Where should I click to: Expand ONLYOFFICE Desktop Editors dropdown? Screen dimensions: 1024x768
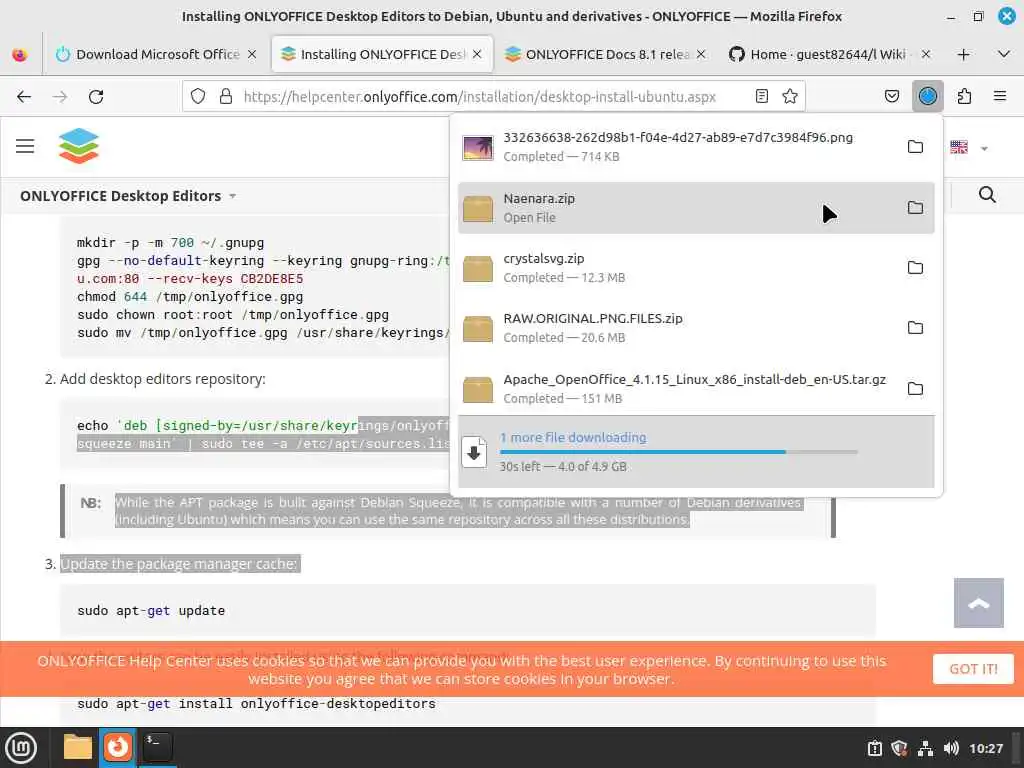tap(128, 196)
